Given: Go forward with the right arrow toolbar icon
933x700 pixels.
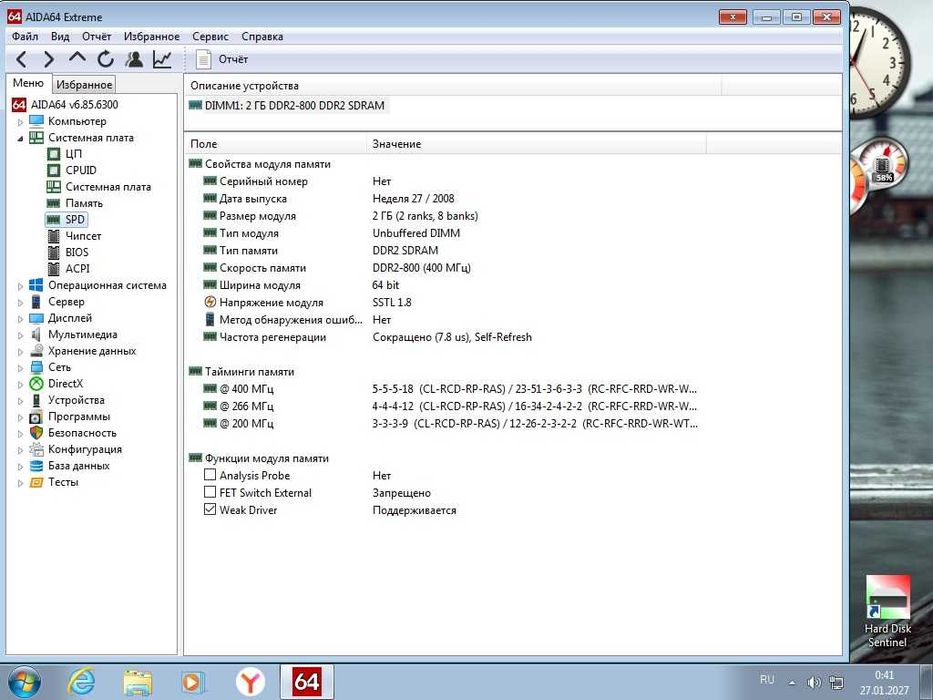Looking at the screenshot, I should tap(49, 59).
